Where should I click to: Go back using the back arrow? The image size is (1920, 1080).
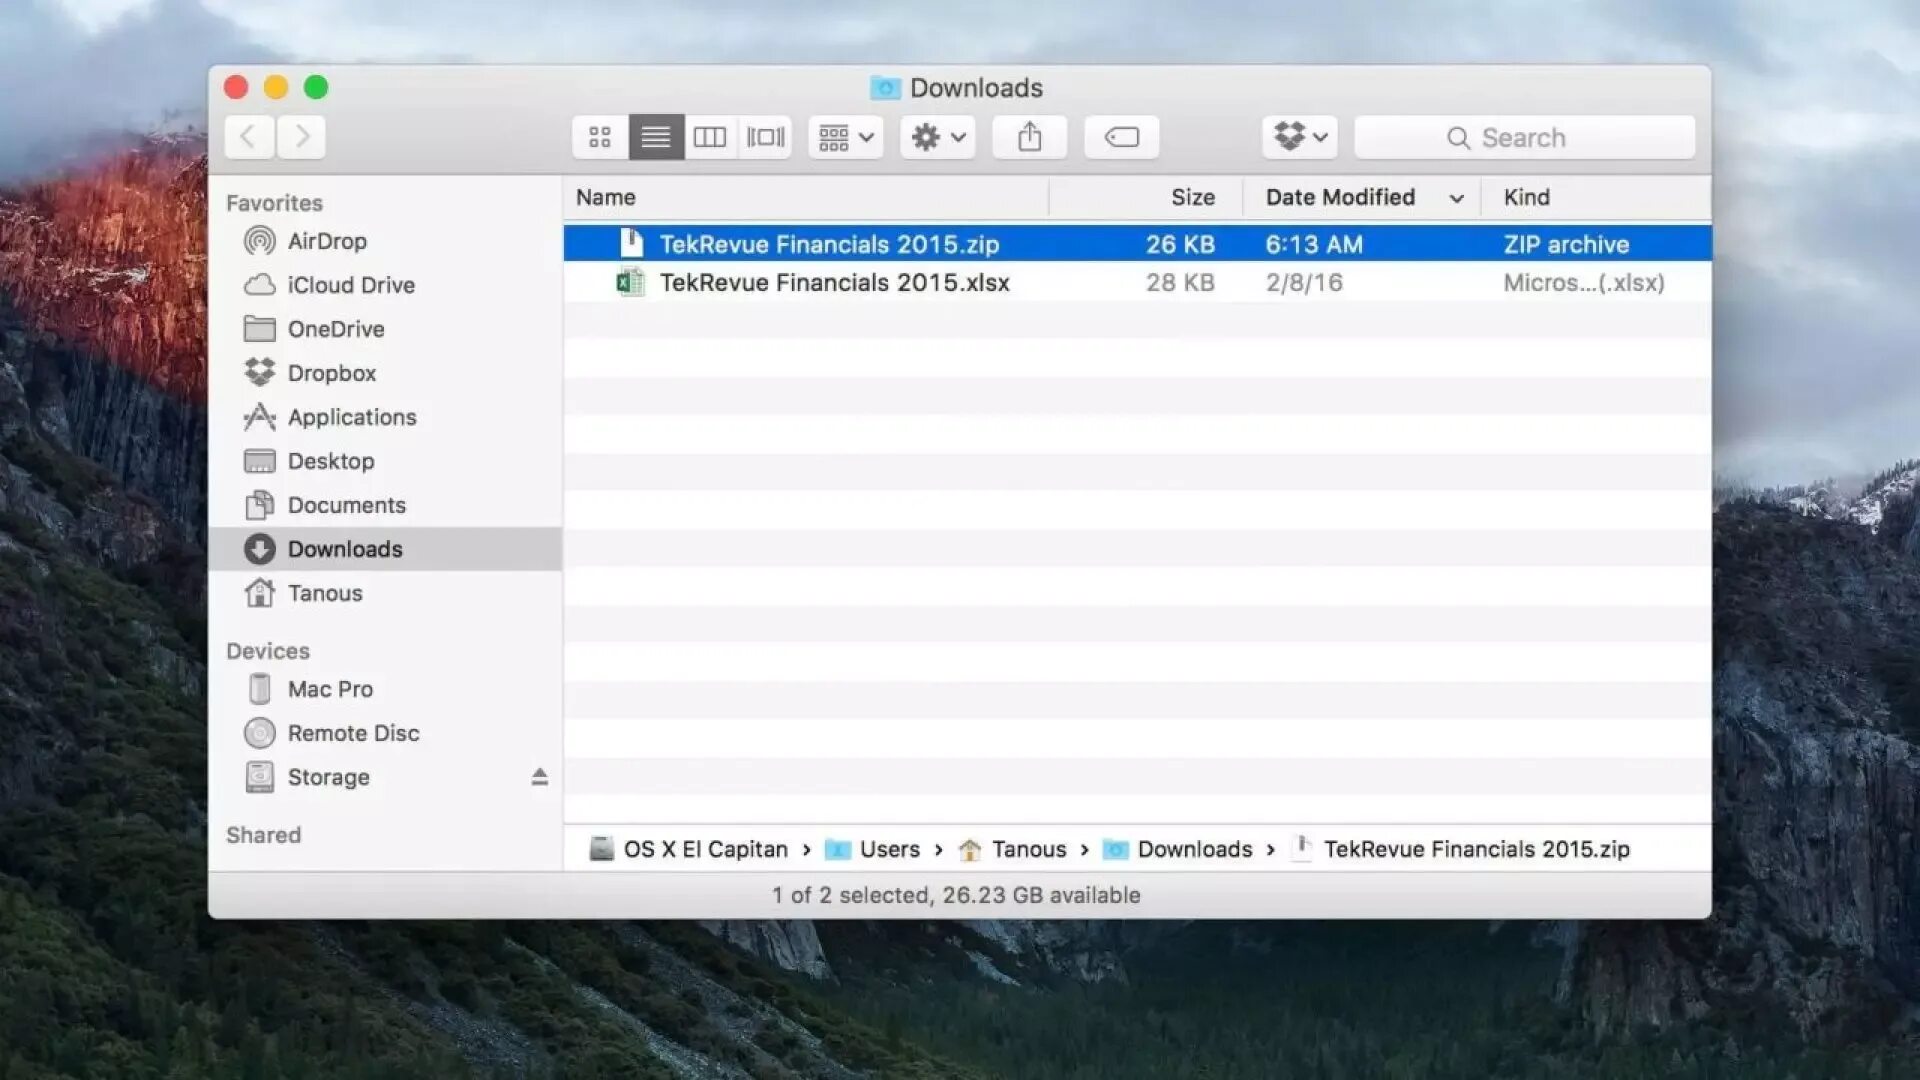tap(249, 137)
